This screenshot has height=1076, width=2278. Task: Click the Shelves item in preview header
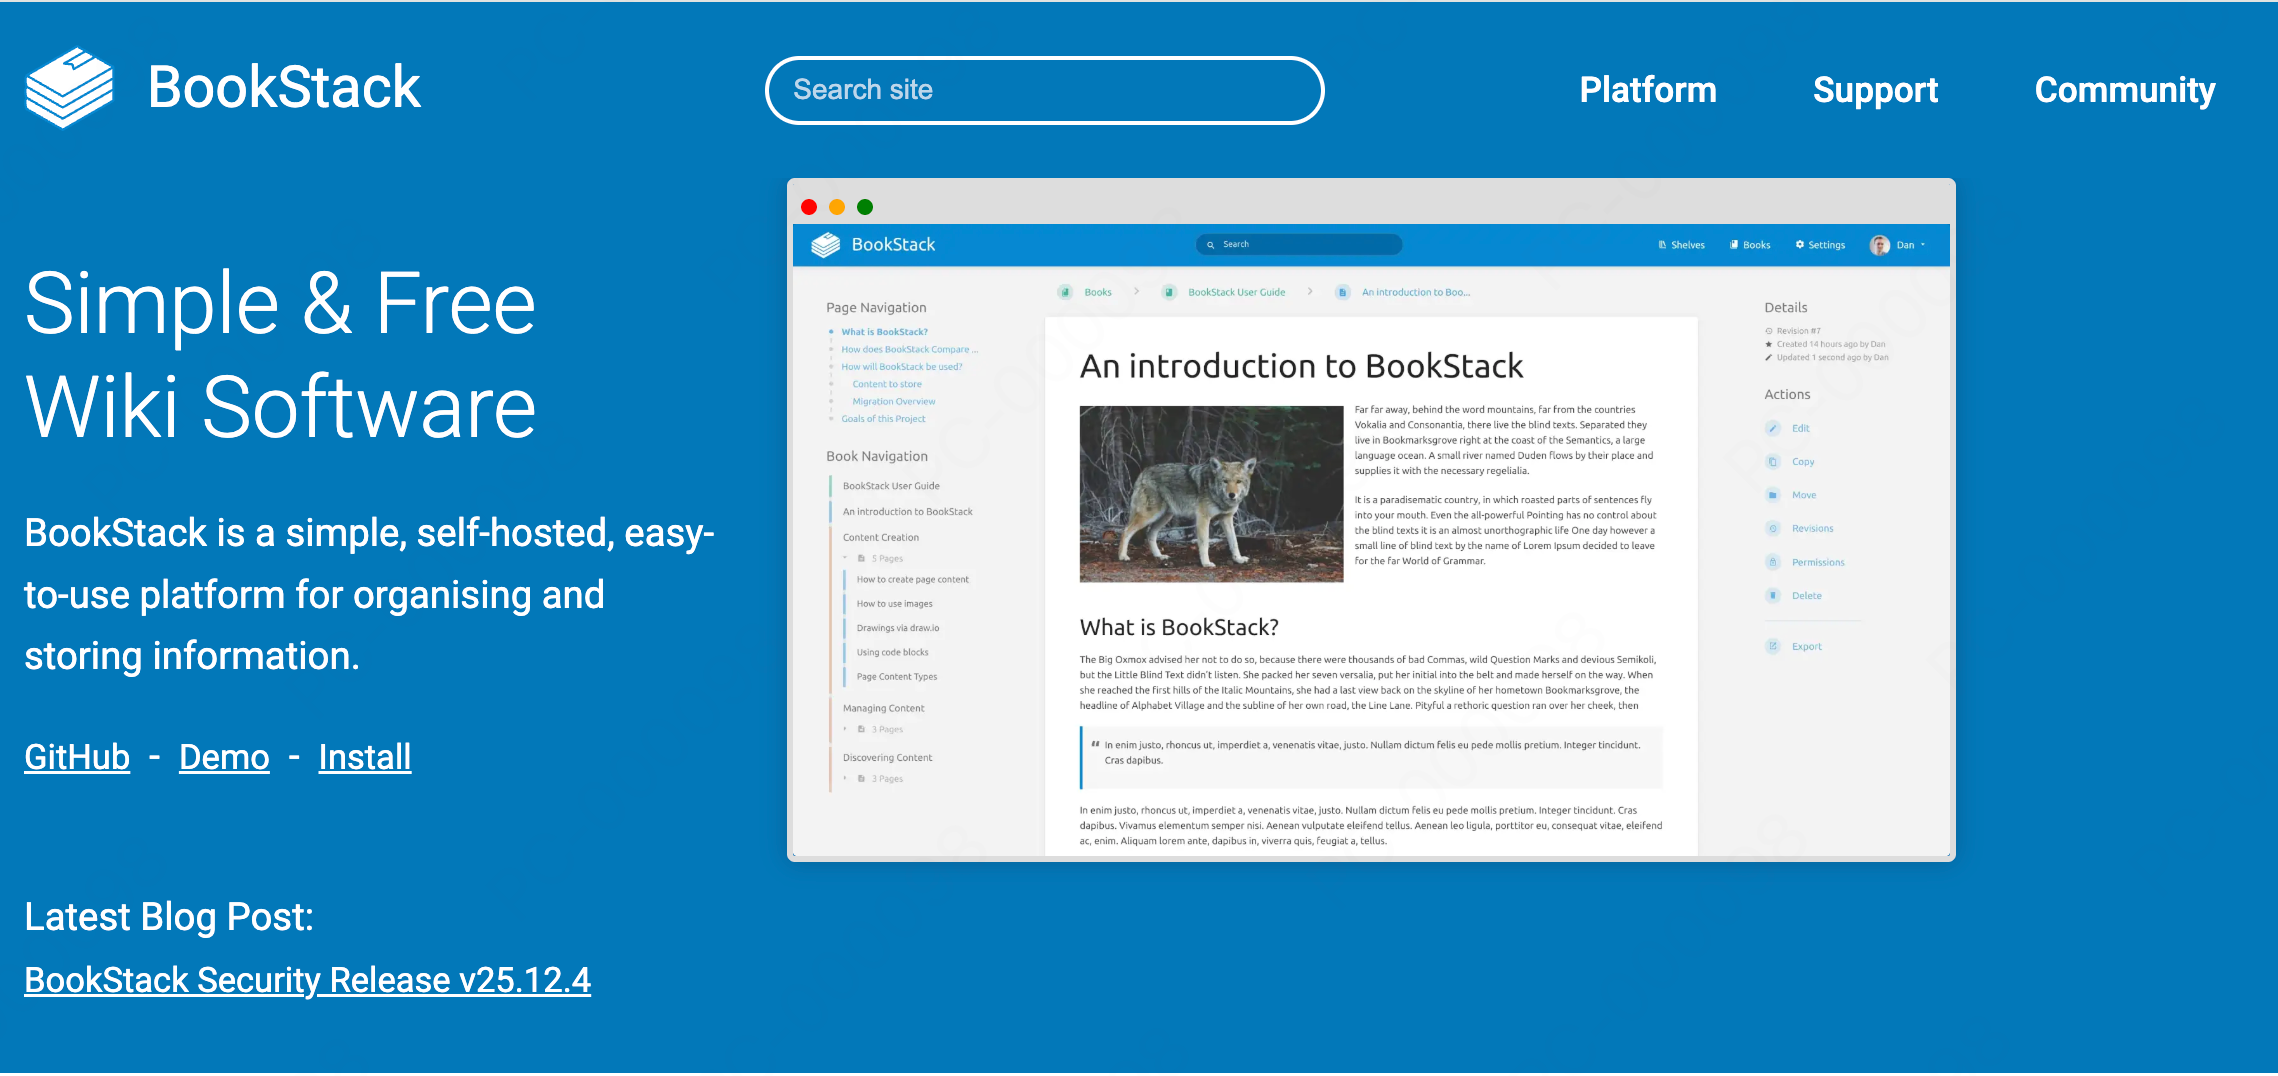point(1681,245)
